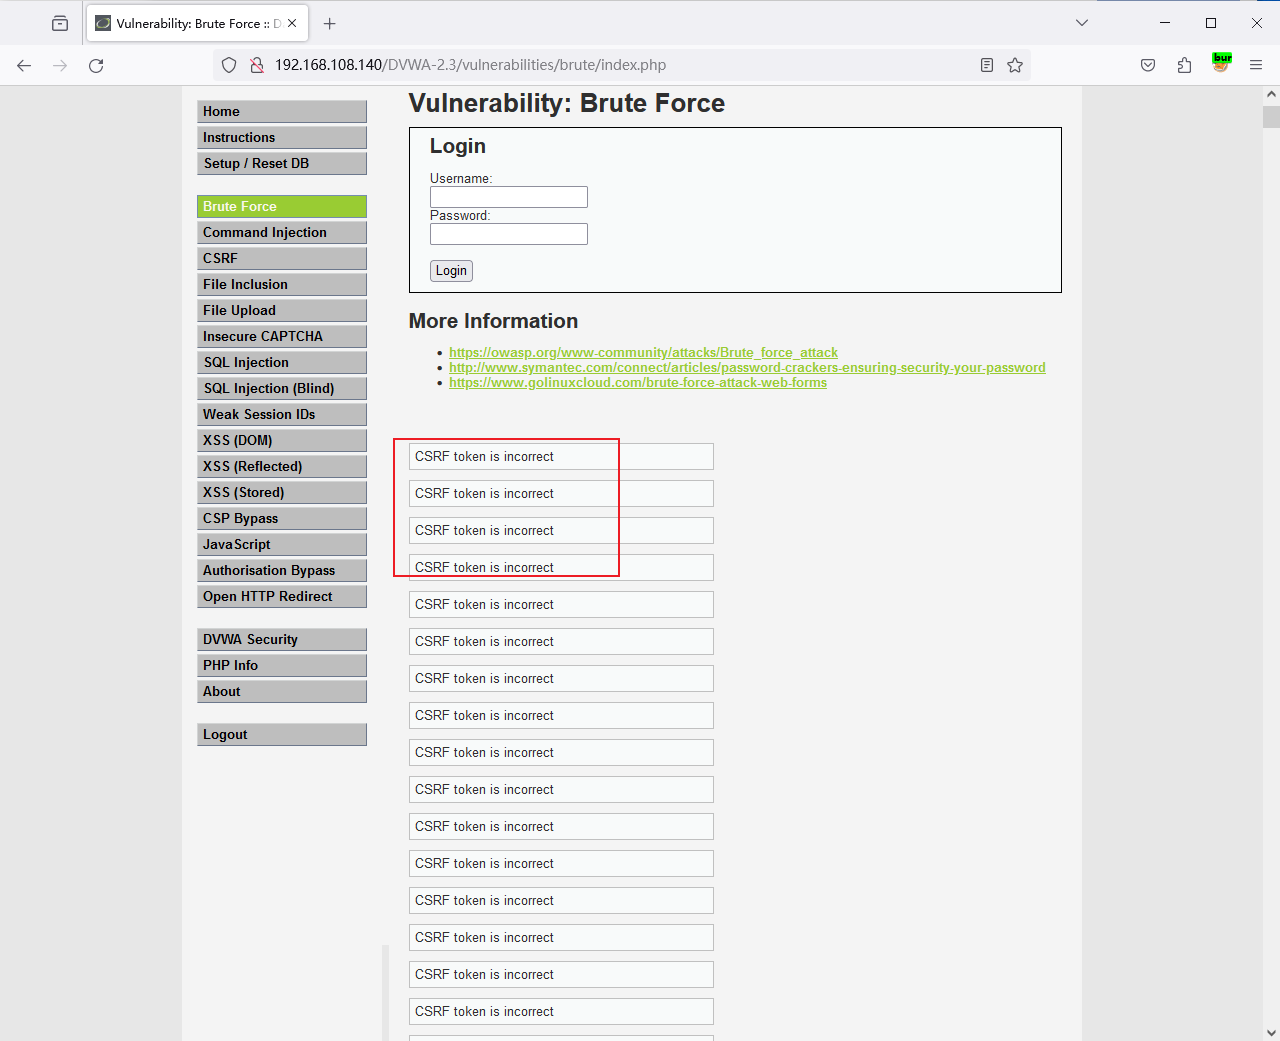This screenshot has width=1280, height=1041.
Task: Toggle reader view icon in address bar
Action: [x=987, y=65]
